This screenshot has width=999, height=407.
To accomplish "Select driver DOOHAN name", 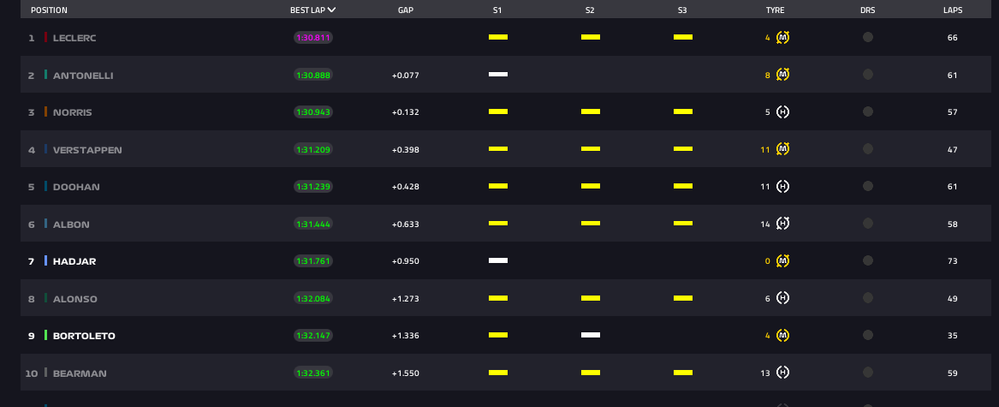I will click(76, 187).
